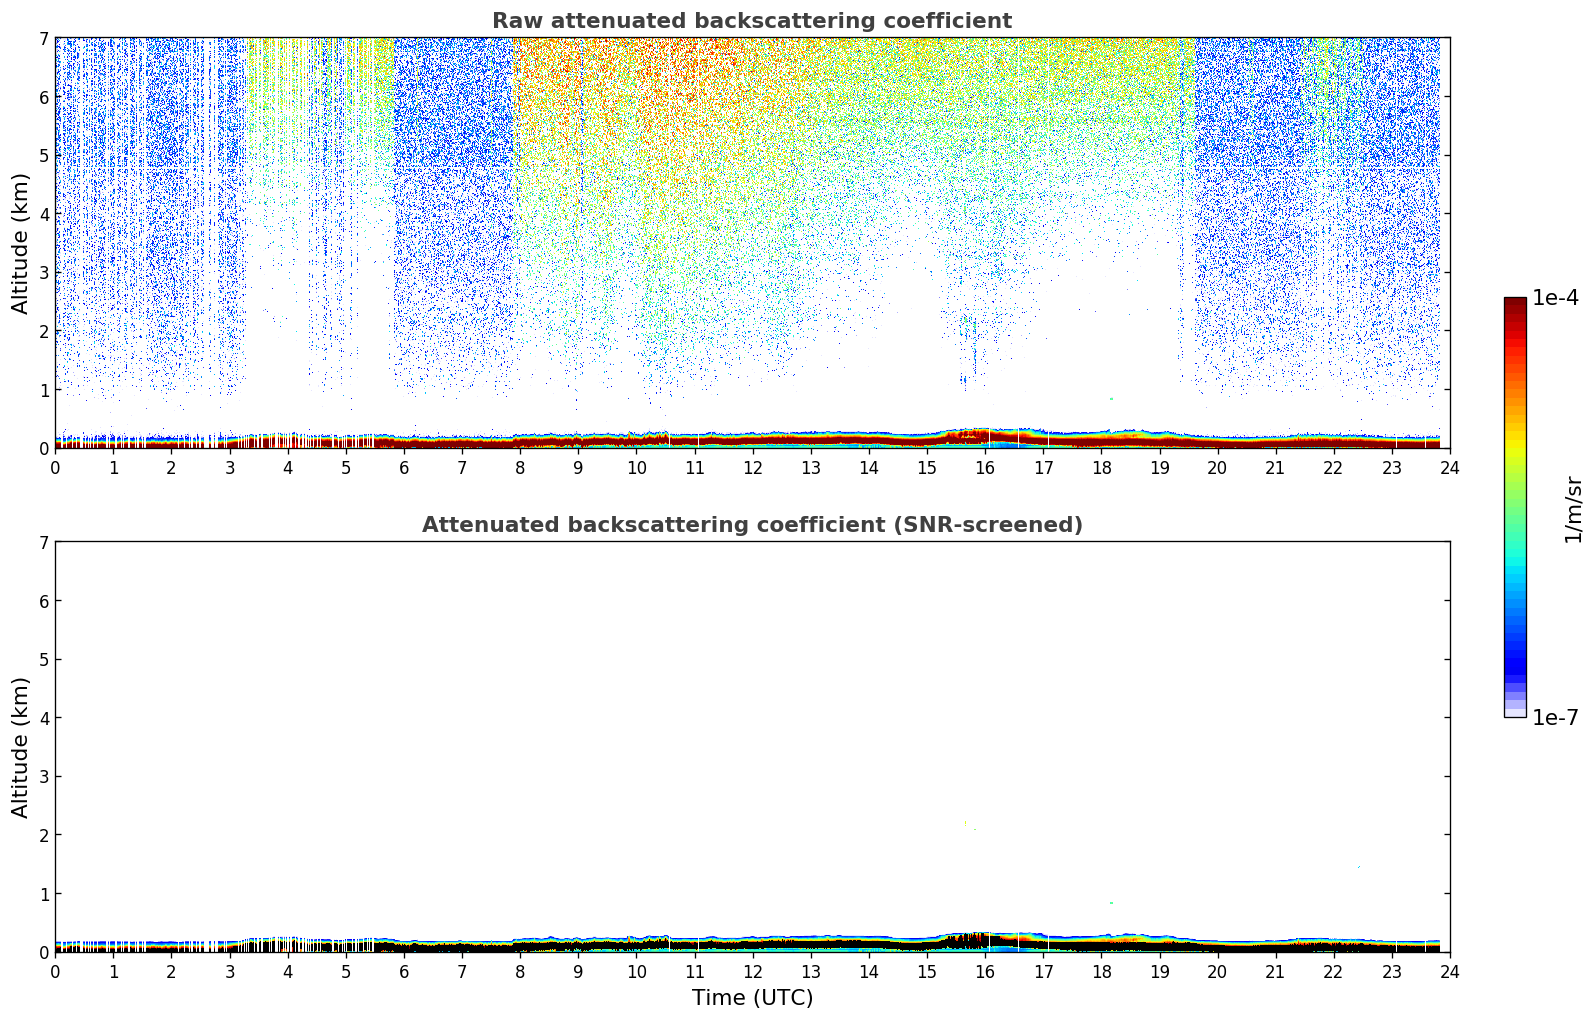This screenshot has width=1595, height=1020.
Task: Click the "Raw attenuated backscattering coefficient" title
Action: (x=752, y=21)
